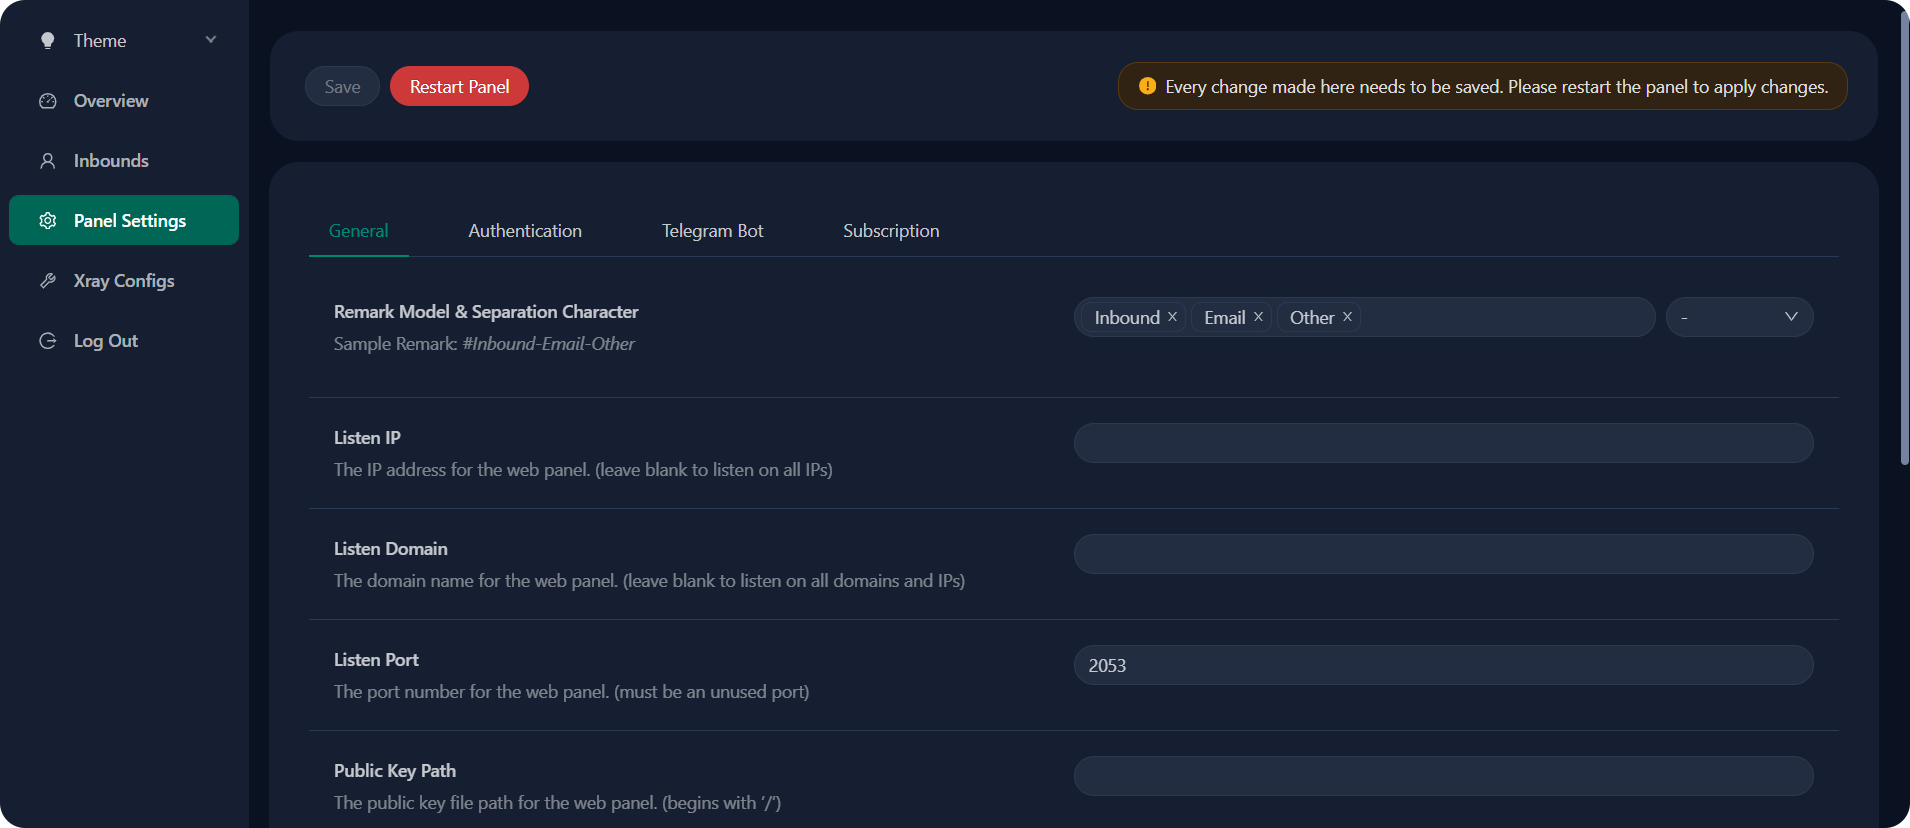
Task: Click the page vertical scrollbar
Action: click(x=1904, y=240)
